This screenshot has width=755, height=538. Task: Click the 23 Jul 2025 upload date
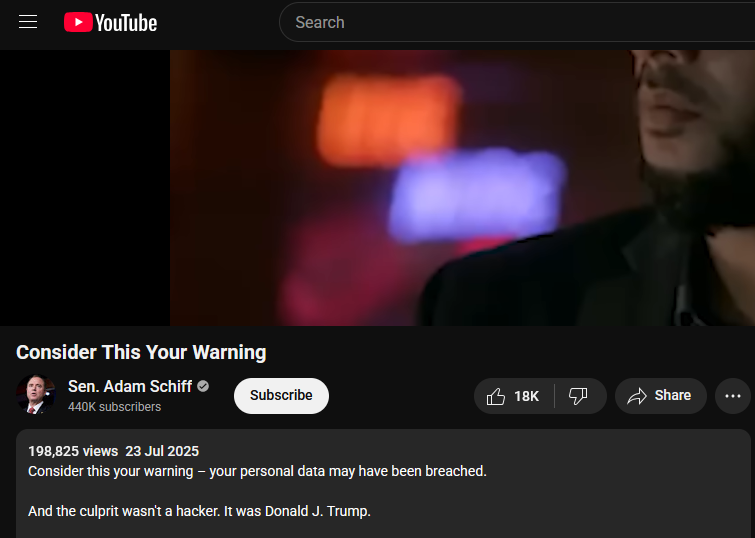click(162, 451)
